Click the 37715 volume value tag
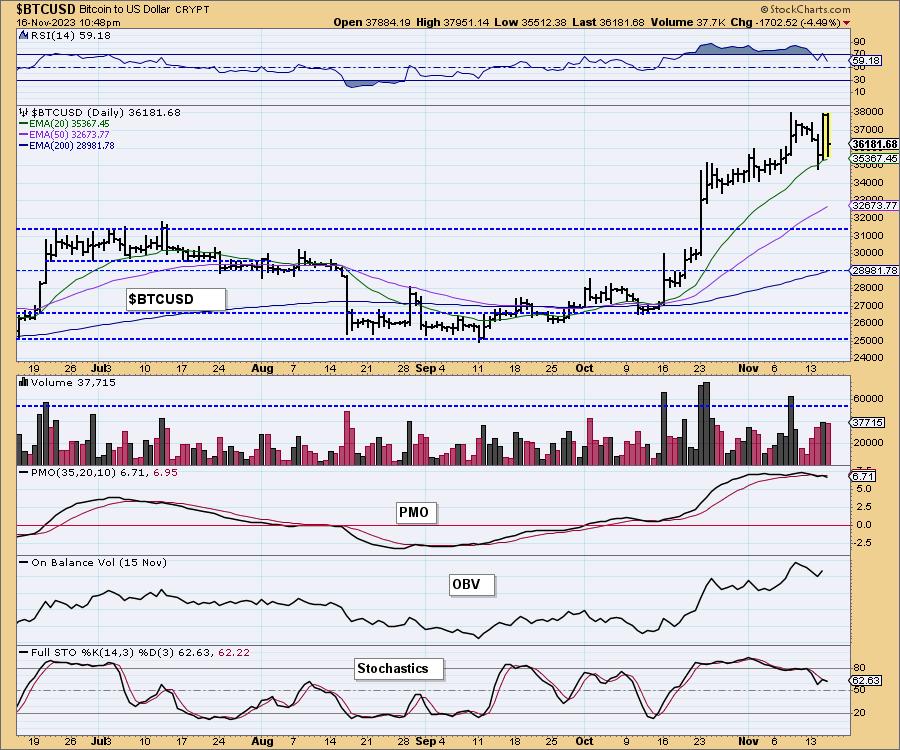The width and height of the screenshot is (900, 750). click(x=867, y=422)
